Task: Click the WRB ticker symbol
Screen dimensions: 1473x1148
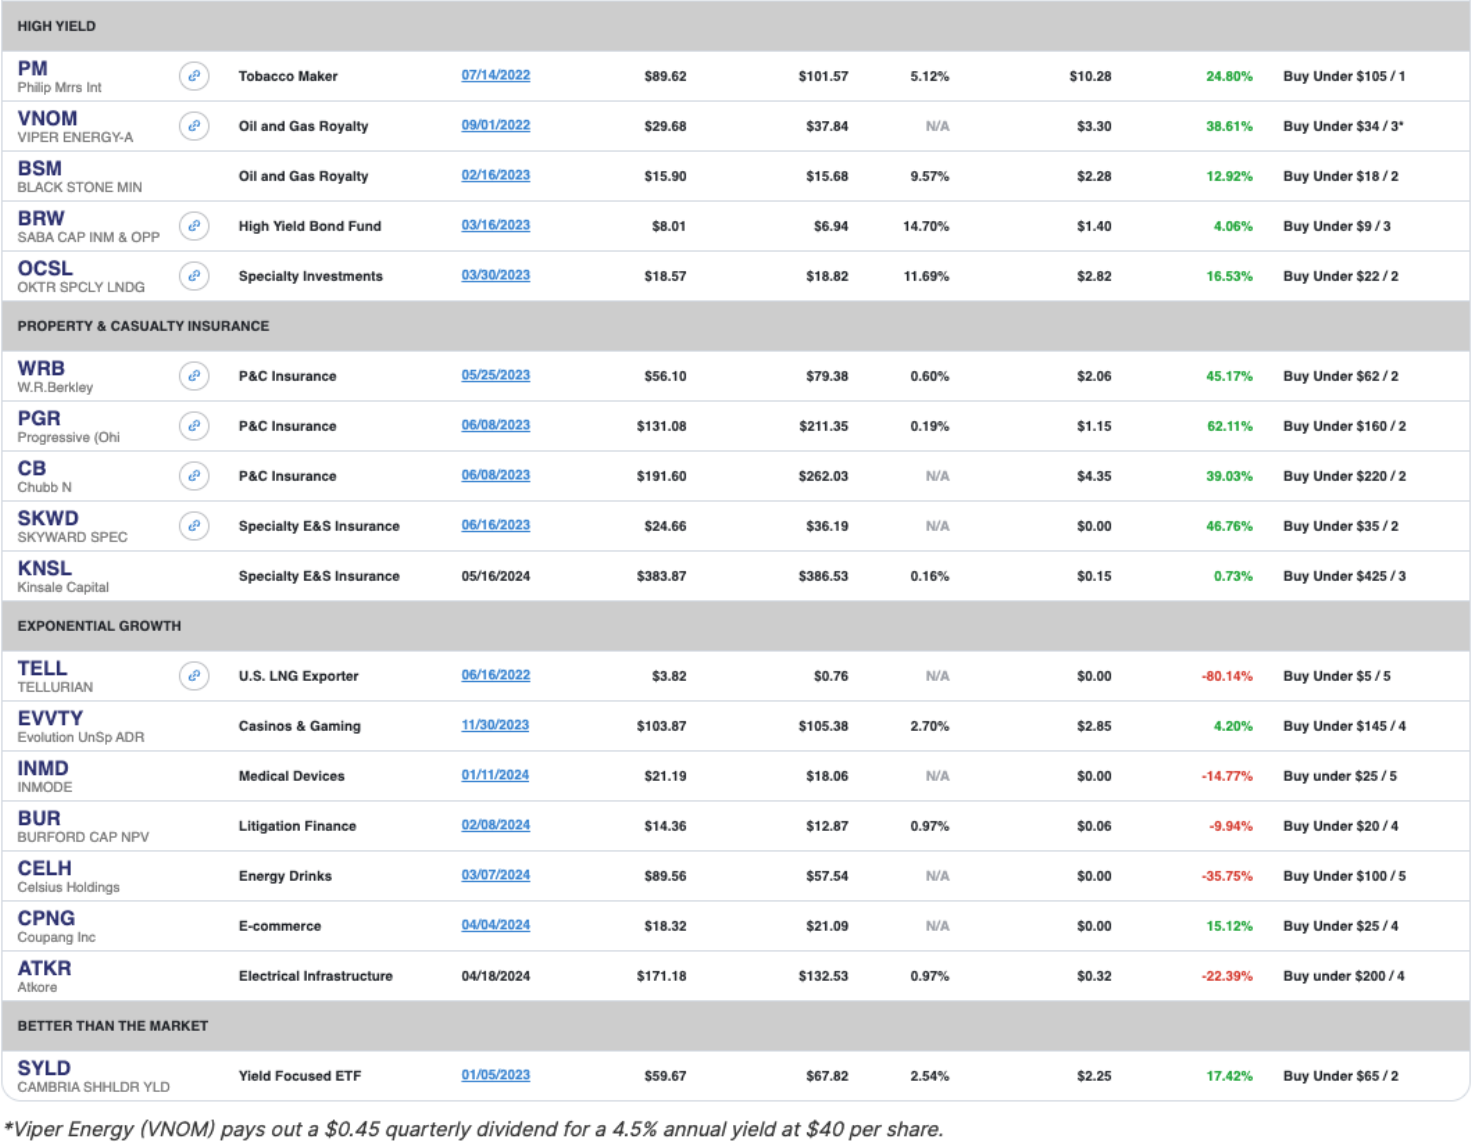Action: 41,368
